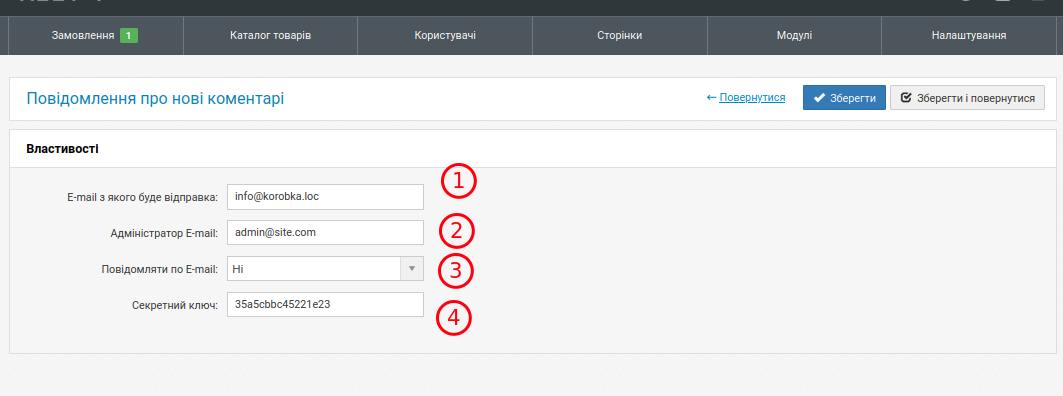
Task: Go to Користувачі section
Action: pyautogui.click(x=445, y=35)
